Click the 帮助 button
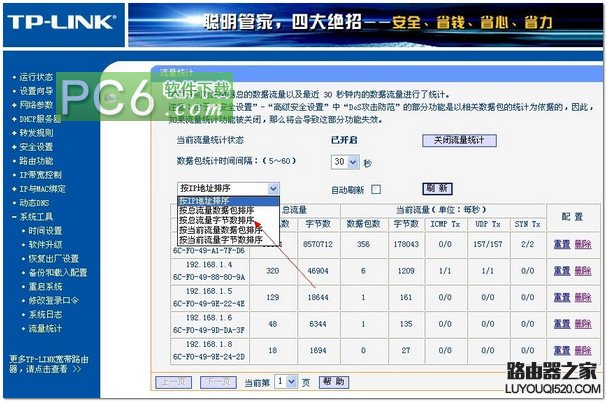This screenshot has height=402, width=607. click(334, 382)
